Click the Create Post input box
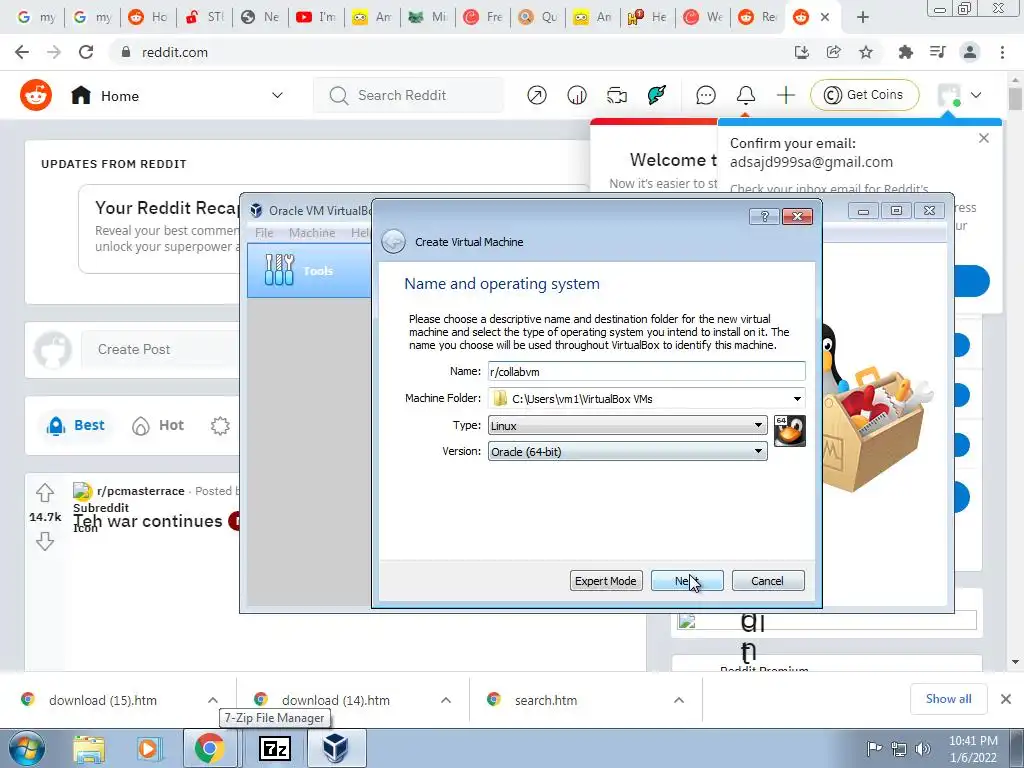This screenshot has width=1024, height=768. [x=160, y=349]
